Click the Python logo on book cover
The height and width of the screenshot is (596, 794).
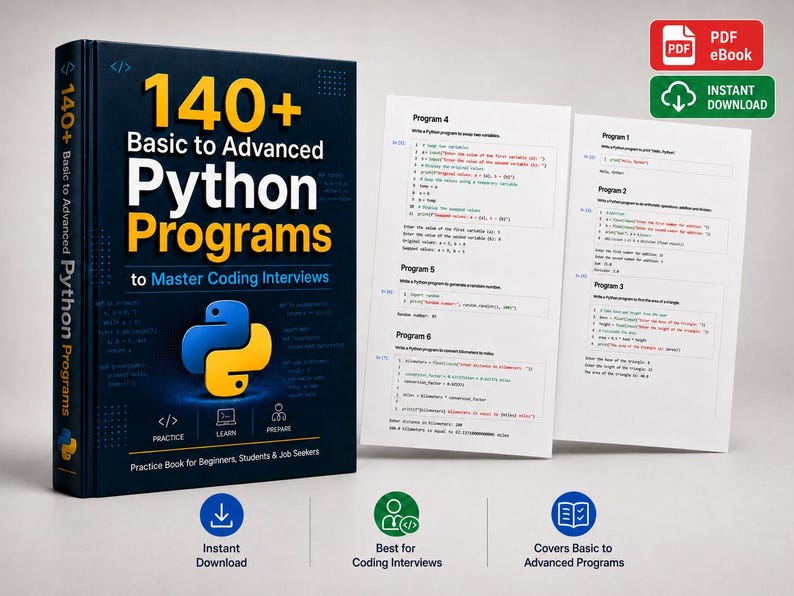226,348
